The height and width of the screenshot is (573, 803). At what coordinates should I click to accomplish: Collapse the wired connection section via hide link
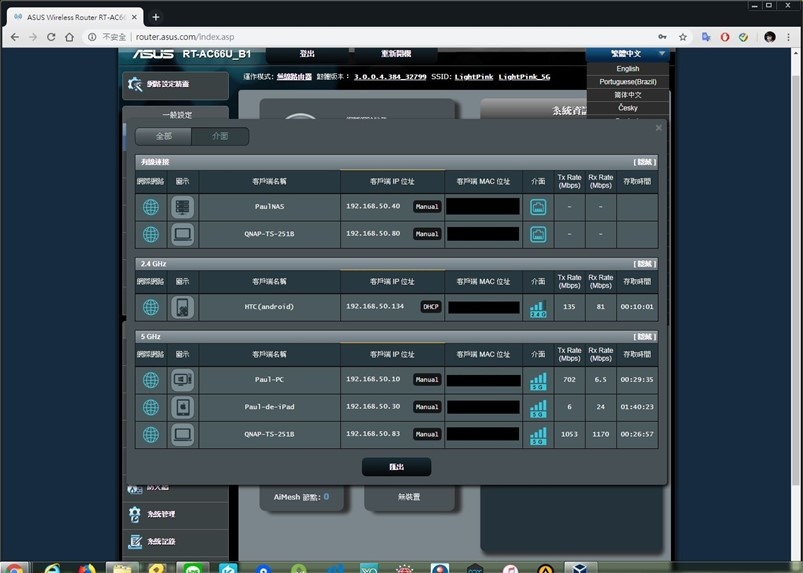[645, 162]
